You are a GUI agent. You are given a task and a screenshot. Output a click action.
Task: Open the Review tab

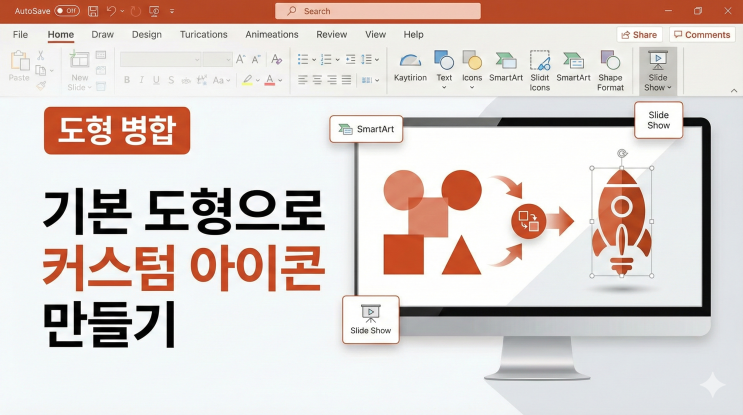[332, 35]
